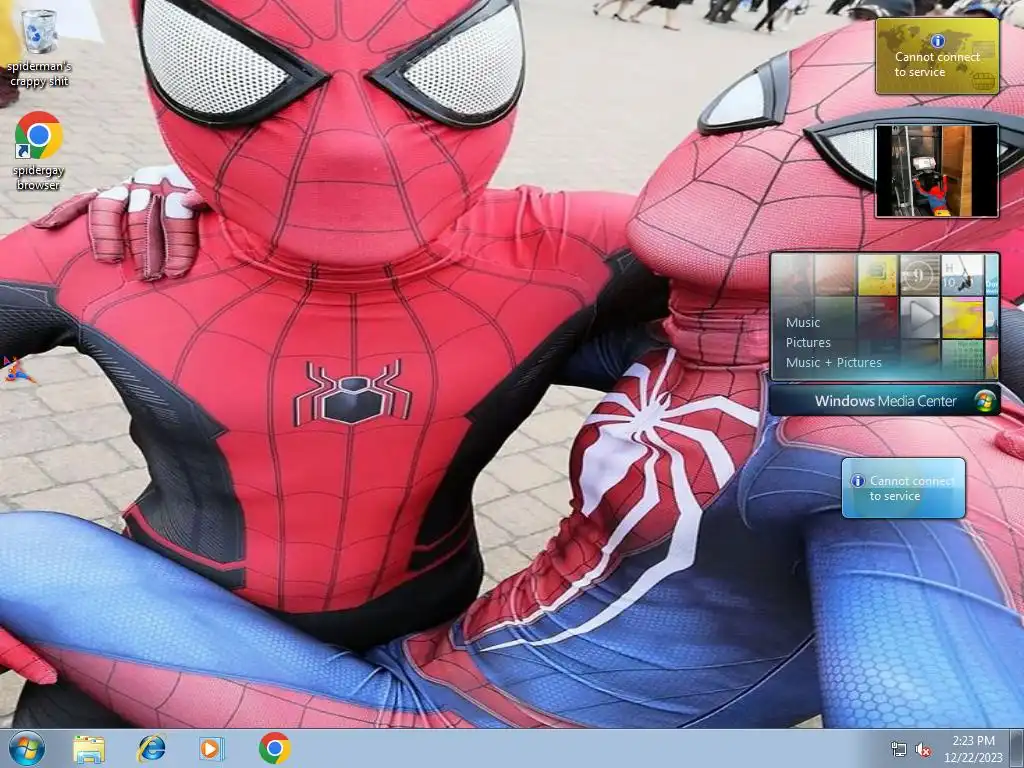Click the blue weather gadget info icon
The image size is (1024, 768).
pyautogui.click(x=857, y=481)
